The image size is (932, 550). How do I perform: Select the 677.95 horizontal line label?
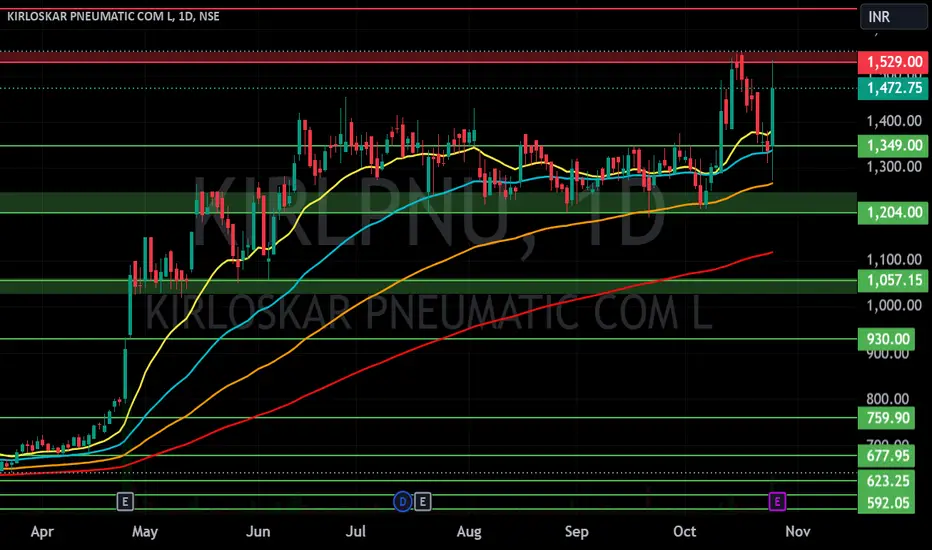pos(886,456)
